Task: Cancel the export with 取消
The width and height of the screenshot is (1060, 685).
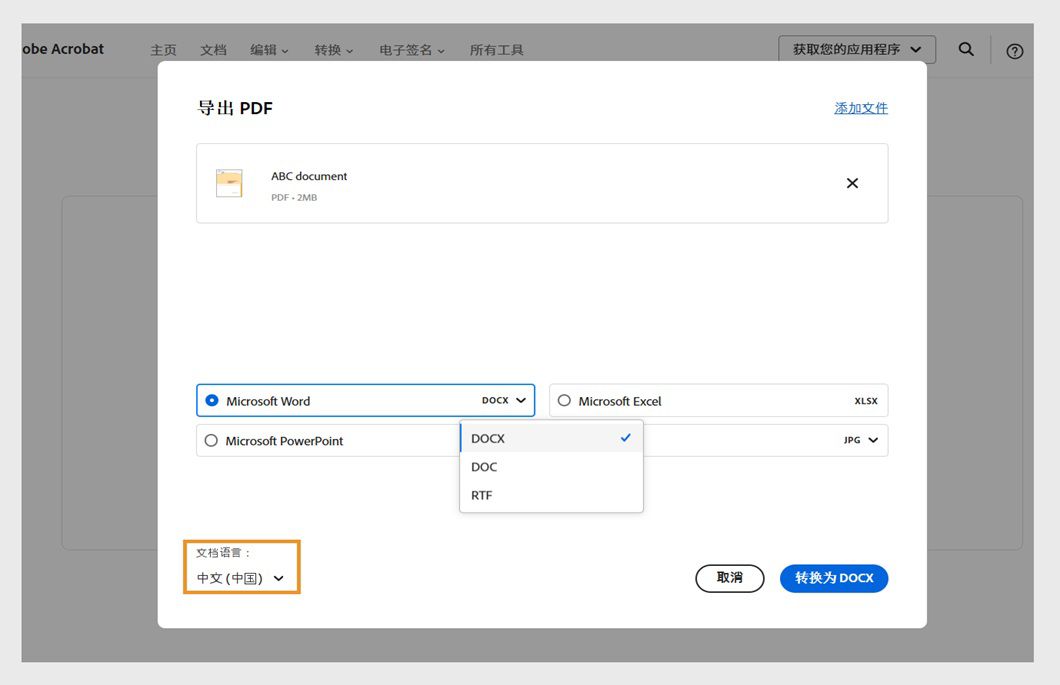Action: (729, 578)
